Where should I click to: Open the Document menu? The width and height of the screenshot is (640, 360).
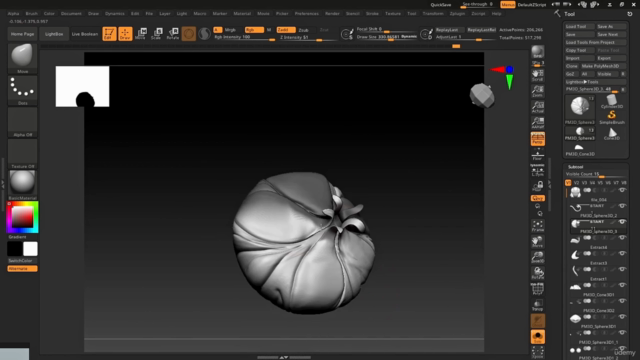71,13
